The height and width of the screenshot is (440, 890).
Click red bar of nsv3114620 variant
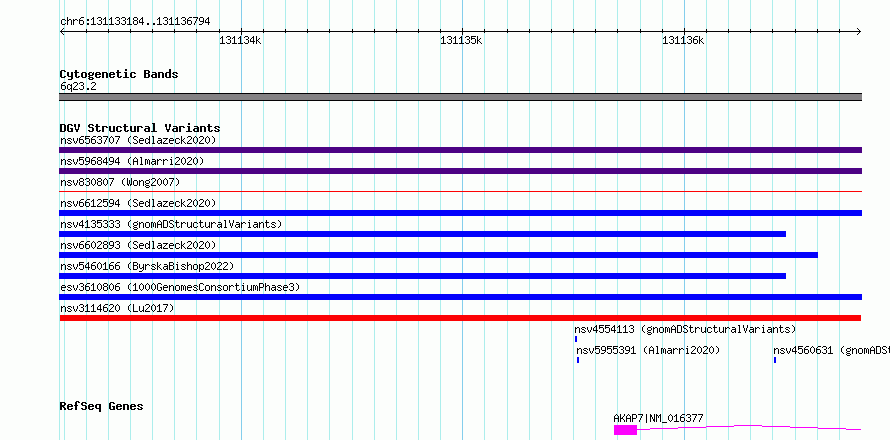pos(460,318)
